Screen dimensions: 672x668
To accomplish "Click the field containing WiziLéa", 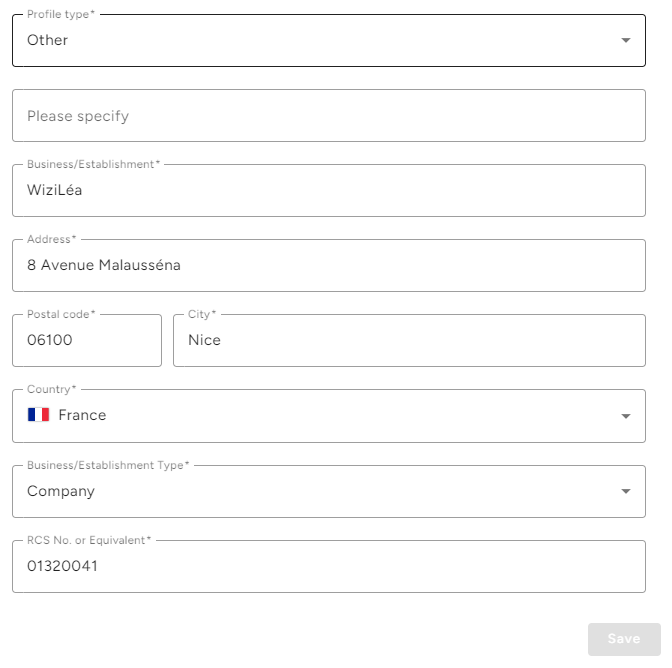I will [x=328, y=191].
